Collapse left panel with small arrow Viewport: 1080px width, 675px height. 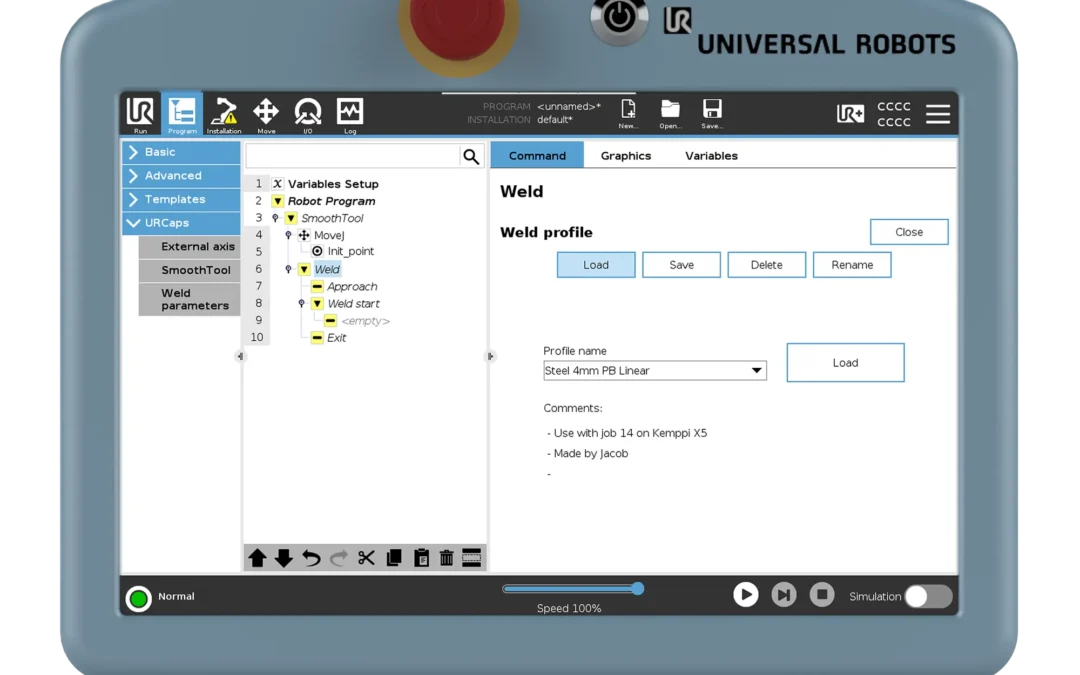click(x=240, y=357)
